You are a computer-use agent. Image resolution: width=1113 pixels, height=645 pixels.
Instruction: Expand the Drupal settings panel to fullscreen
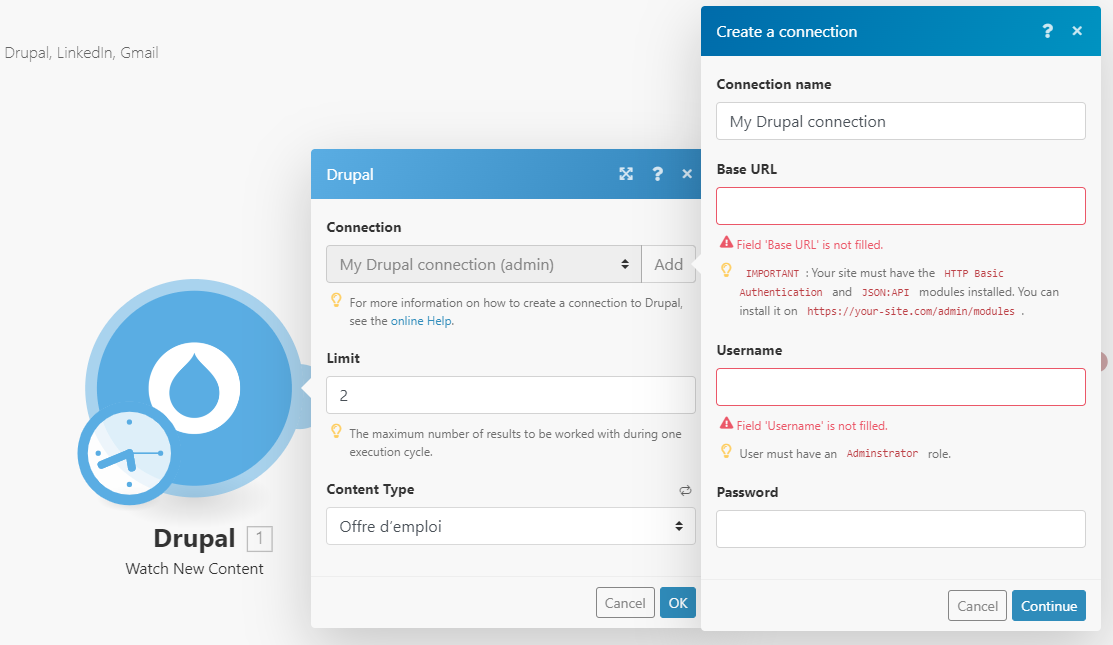click(x=626, y=173)
